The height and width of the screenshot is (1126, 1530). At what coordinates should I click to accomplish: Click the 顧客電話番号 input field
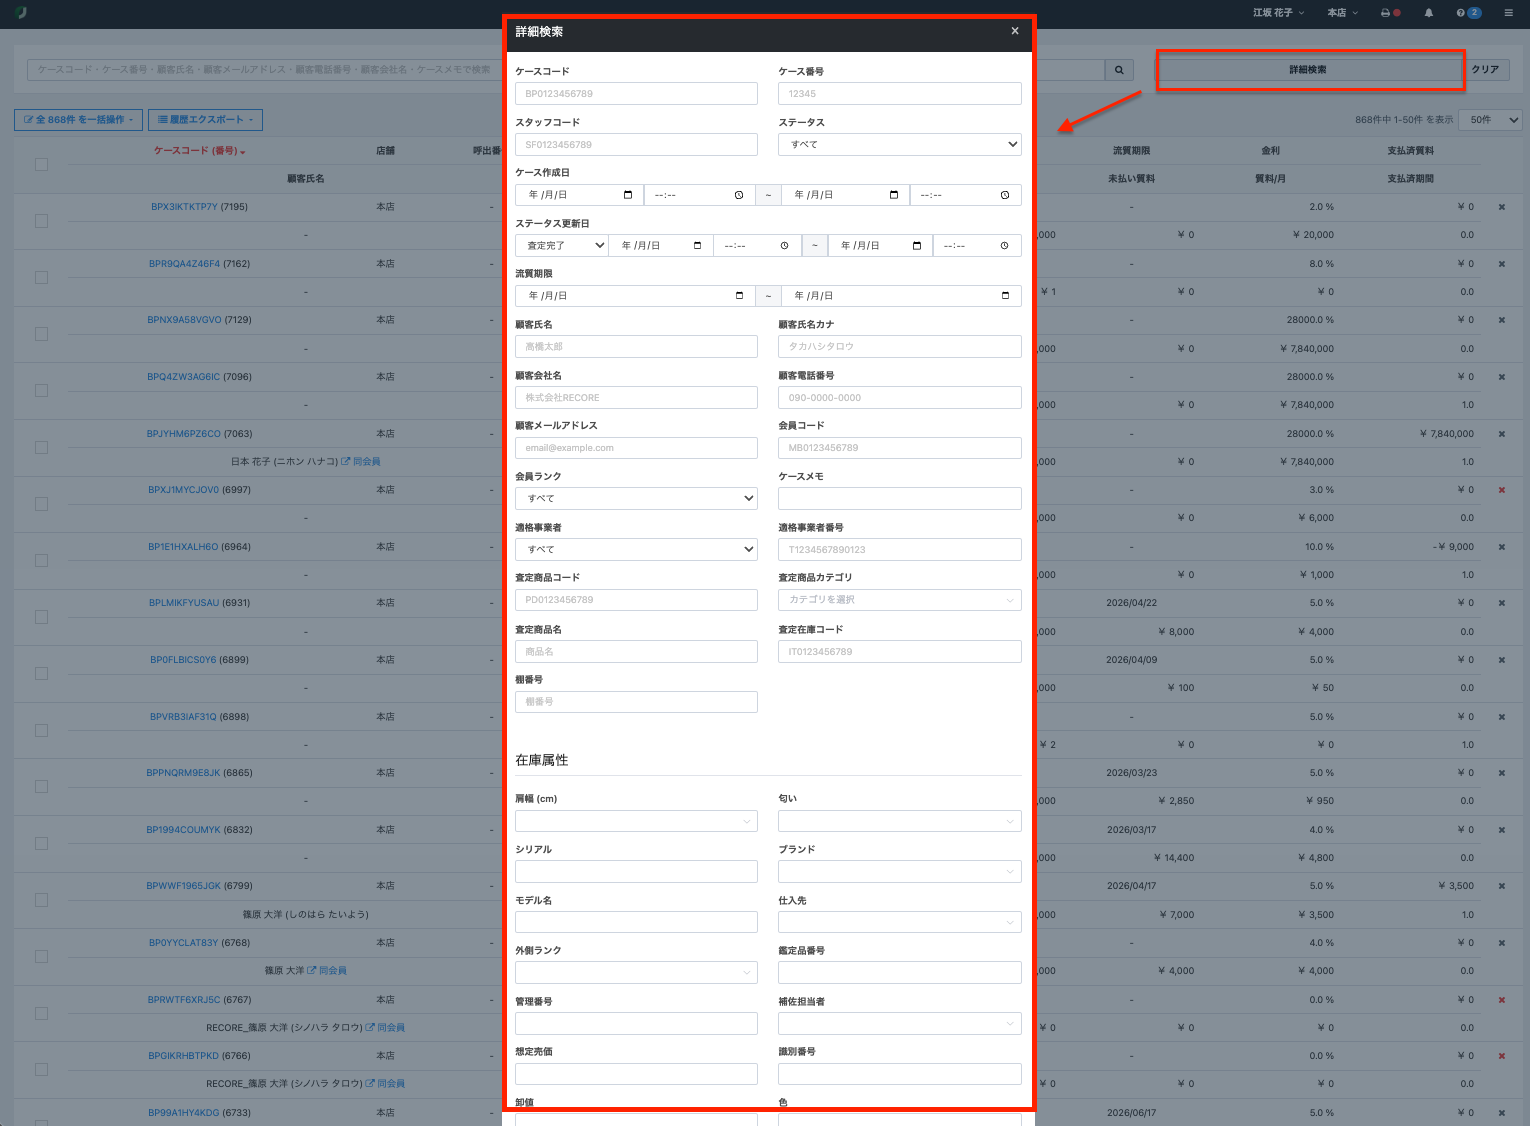coord(900,397)
